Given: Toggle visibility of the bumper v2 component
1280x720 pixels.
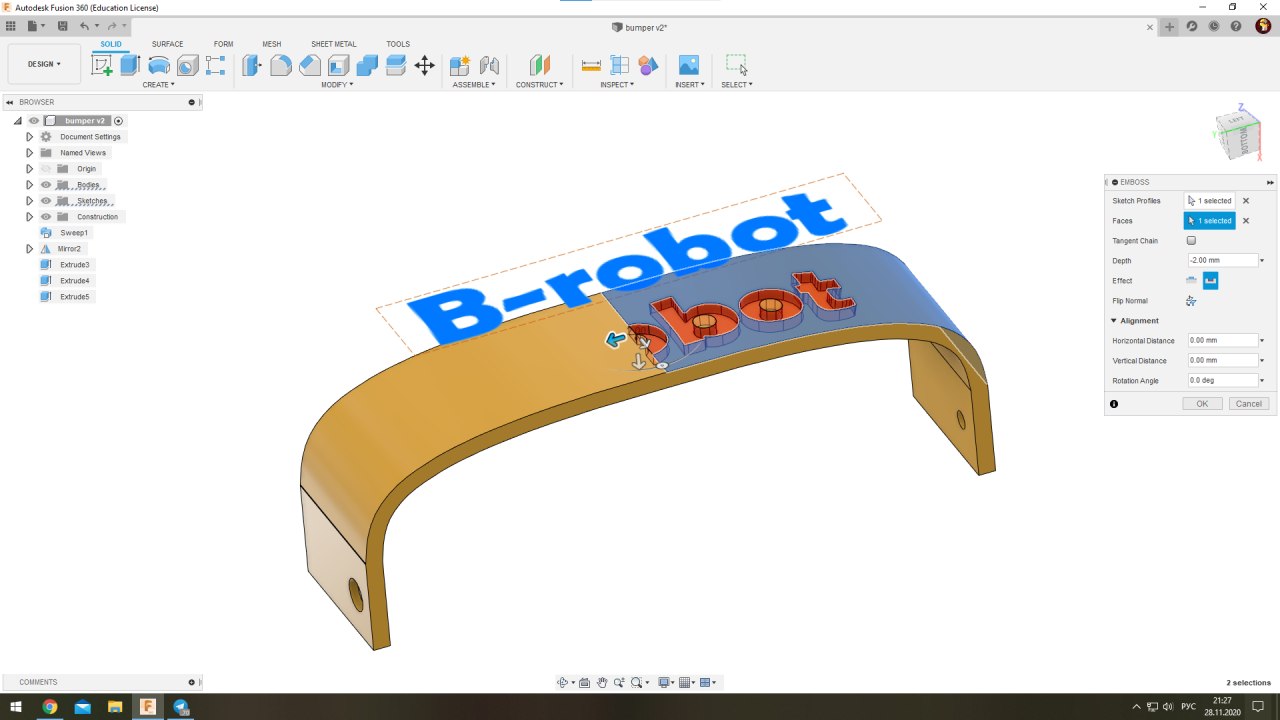Looking at the screenshot, I should [34, 121].
